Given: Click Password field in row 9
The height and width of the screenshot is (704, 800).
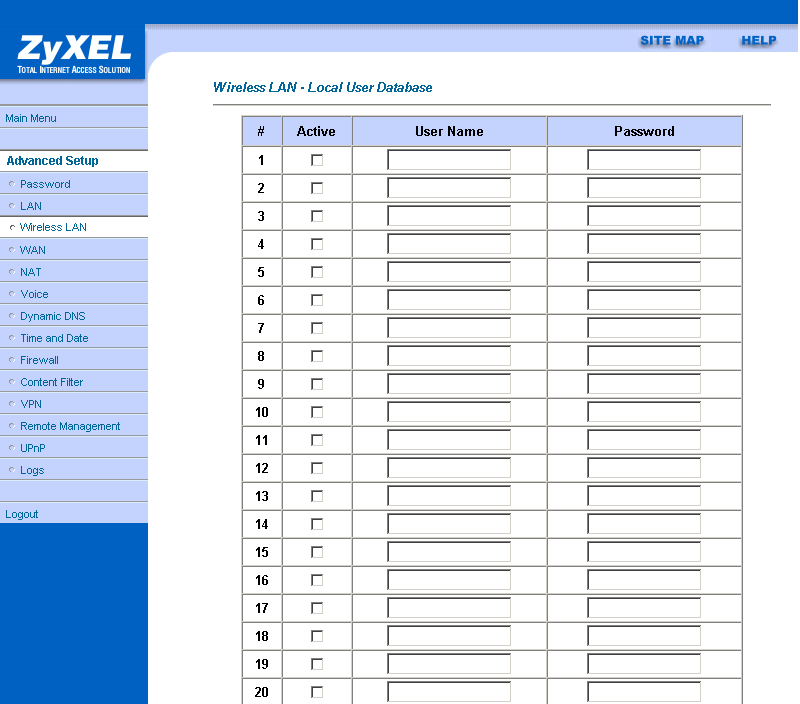Looking at the screenshot, I should pos(644,384).
